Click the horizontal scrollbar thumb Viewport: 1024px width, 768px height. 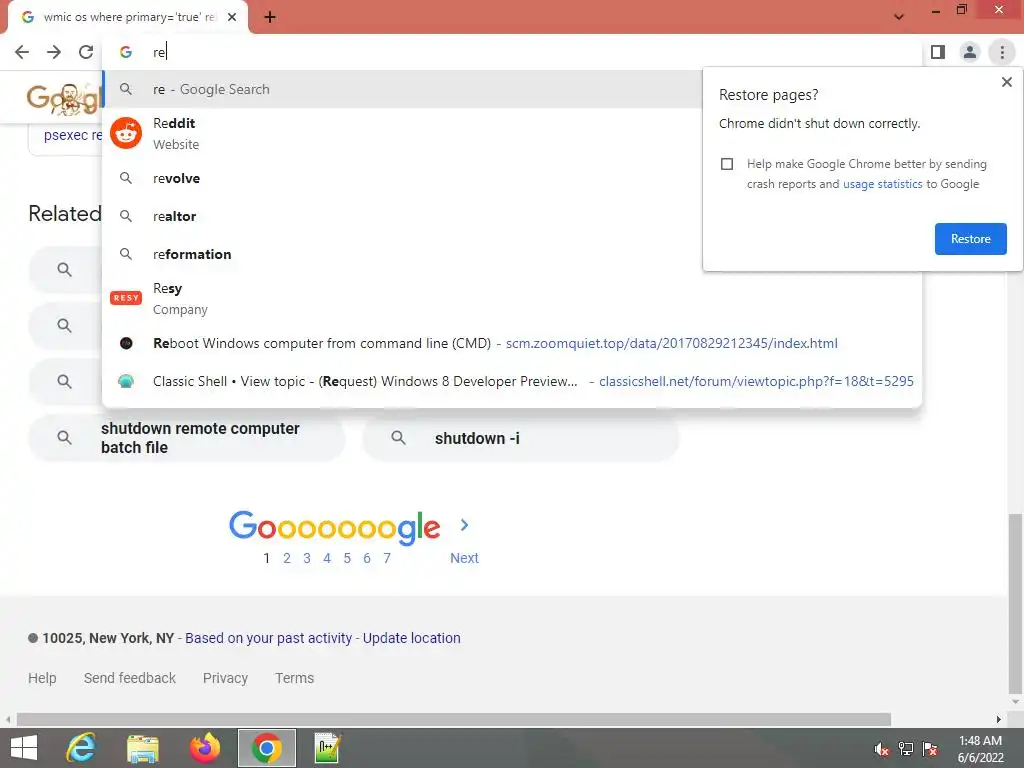tap(454, 720)
